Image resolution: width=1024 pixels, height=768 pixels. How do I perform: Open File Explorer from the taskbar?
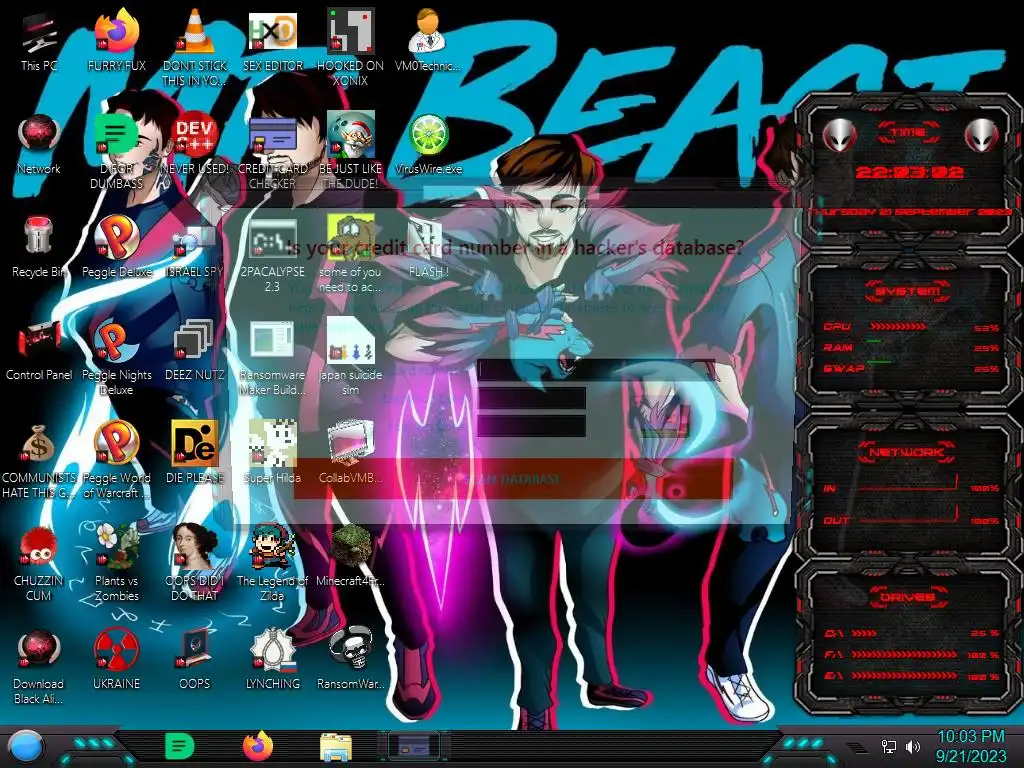pos(336,748)
